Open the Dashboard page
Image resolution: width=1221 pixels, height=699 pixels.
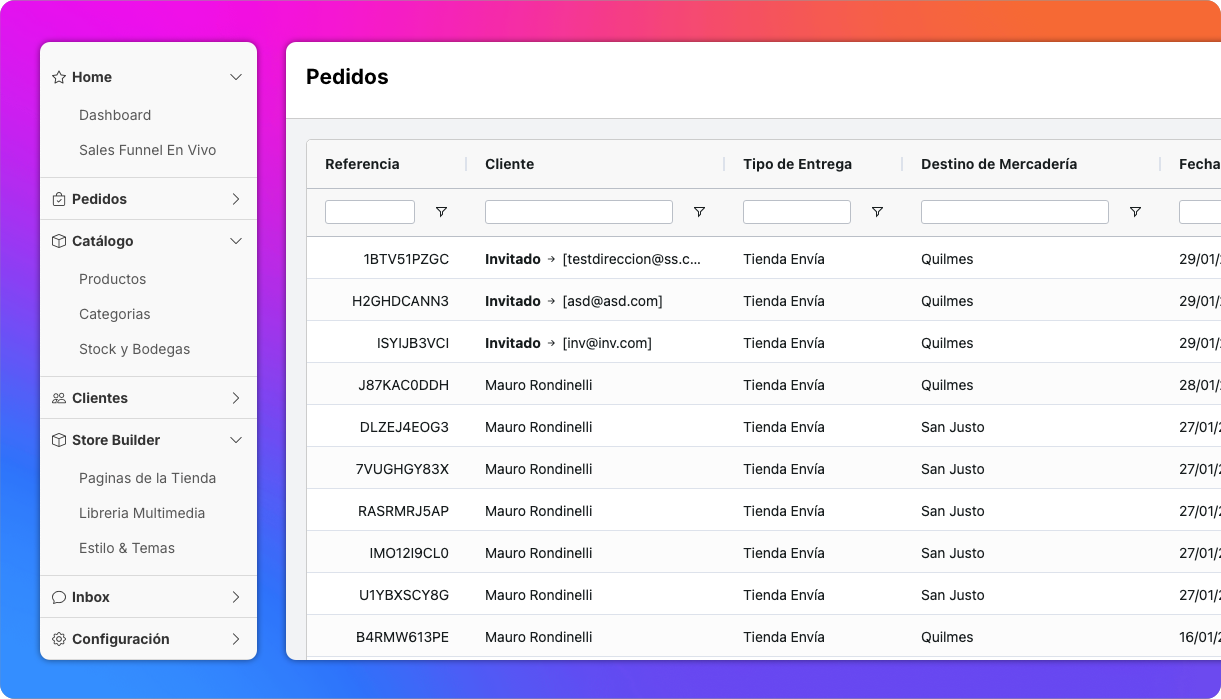115,115
